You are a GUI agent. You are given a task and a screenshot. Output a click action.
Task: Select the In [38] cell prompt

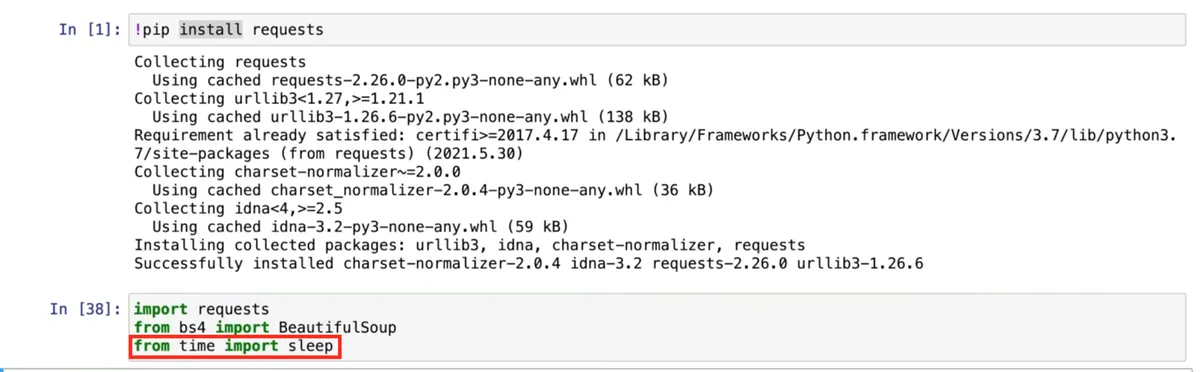click(84, 310)
